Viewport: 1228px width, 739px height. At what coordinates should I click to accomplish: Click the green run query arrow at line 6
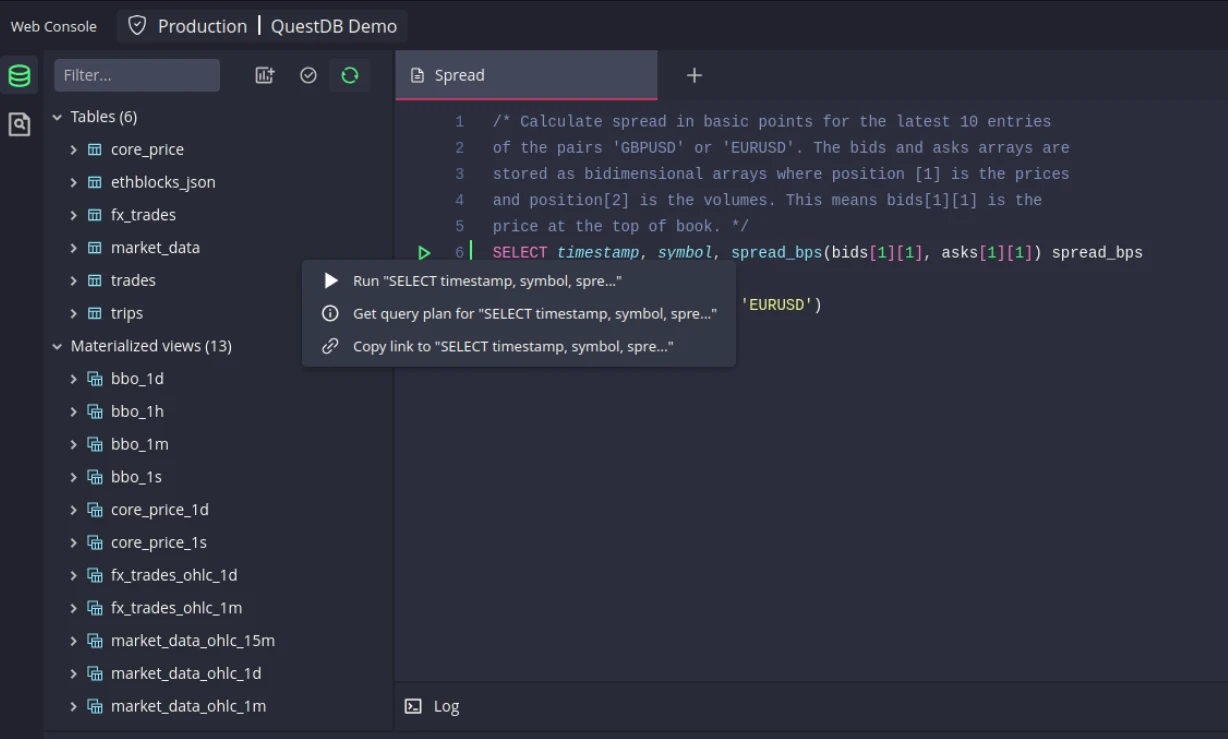(x=424, y=253)
